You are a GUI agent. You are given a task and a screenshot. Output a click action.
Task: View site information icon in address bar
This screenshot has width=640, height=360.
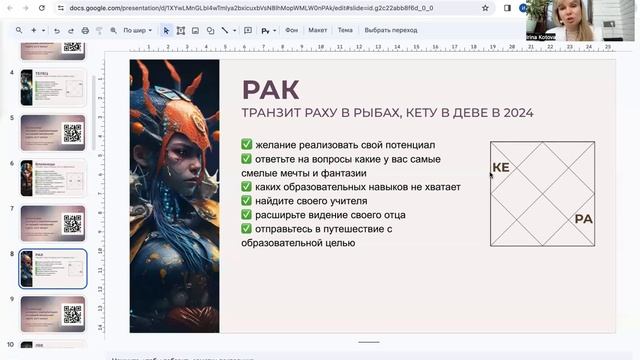tap(61, 8)
